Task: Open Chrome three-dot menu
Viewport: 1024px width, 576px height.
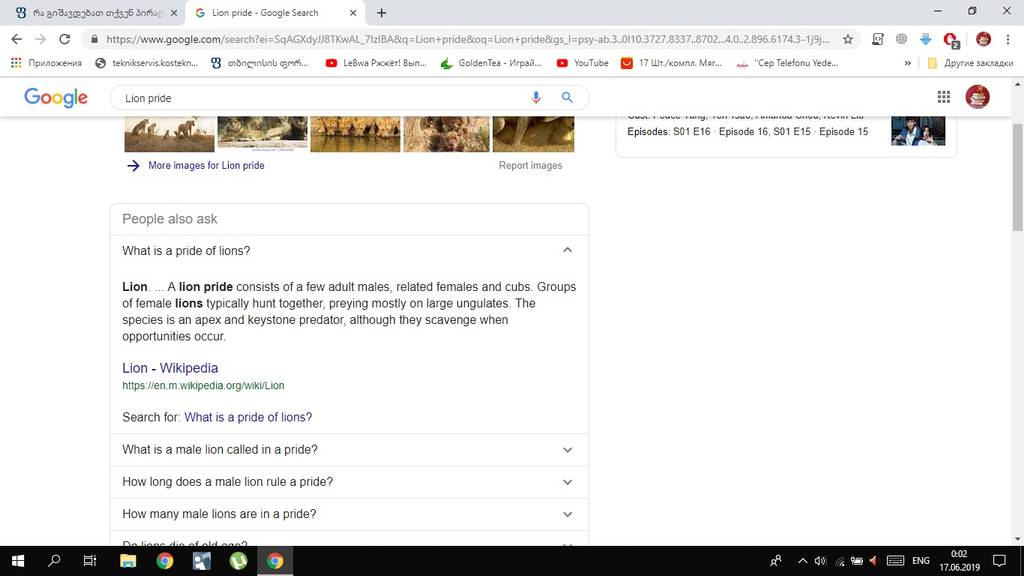Action: tap(1008, 39)
